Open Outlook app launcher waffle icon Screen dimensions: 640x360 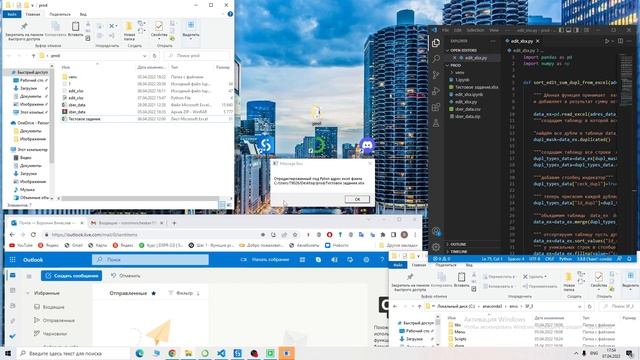13,260
